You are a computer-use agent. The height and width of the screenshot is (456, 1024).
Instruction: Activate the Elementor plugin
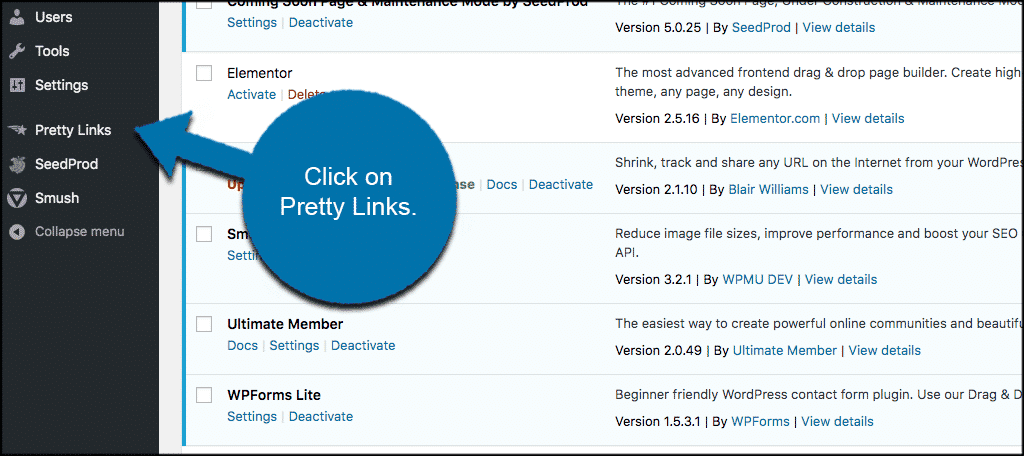pos(251,94)
